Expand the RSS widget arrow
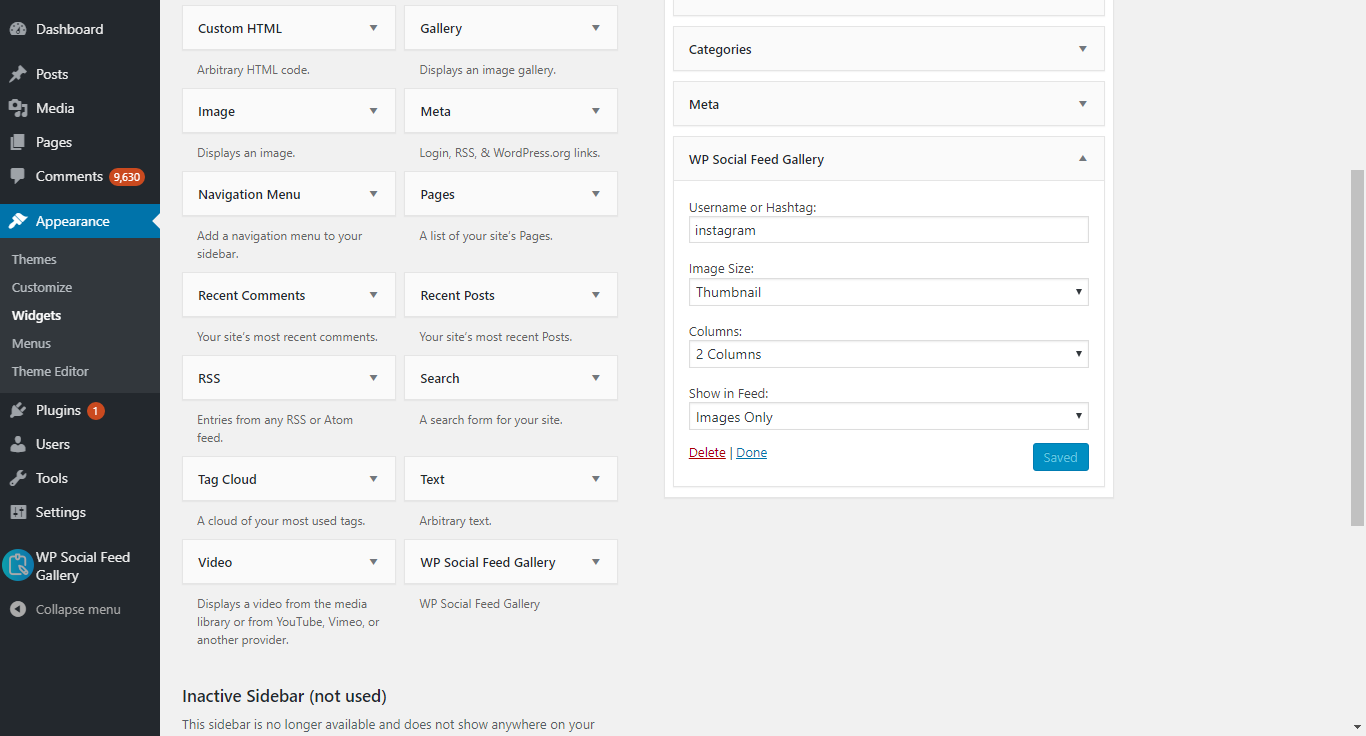This screenshot has width=1366, height=736. click(x=374, y=378)
